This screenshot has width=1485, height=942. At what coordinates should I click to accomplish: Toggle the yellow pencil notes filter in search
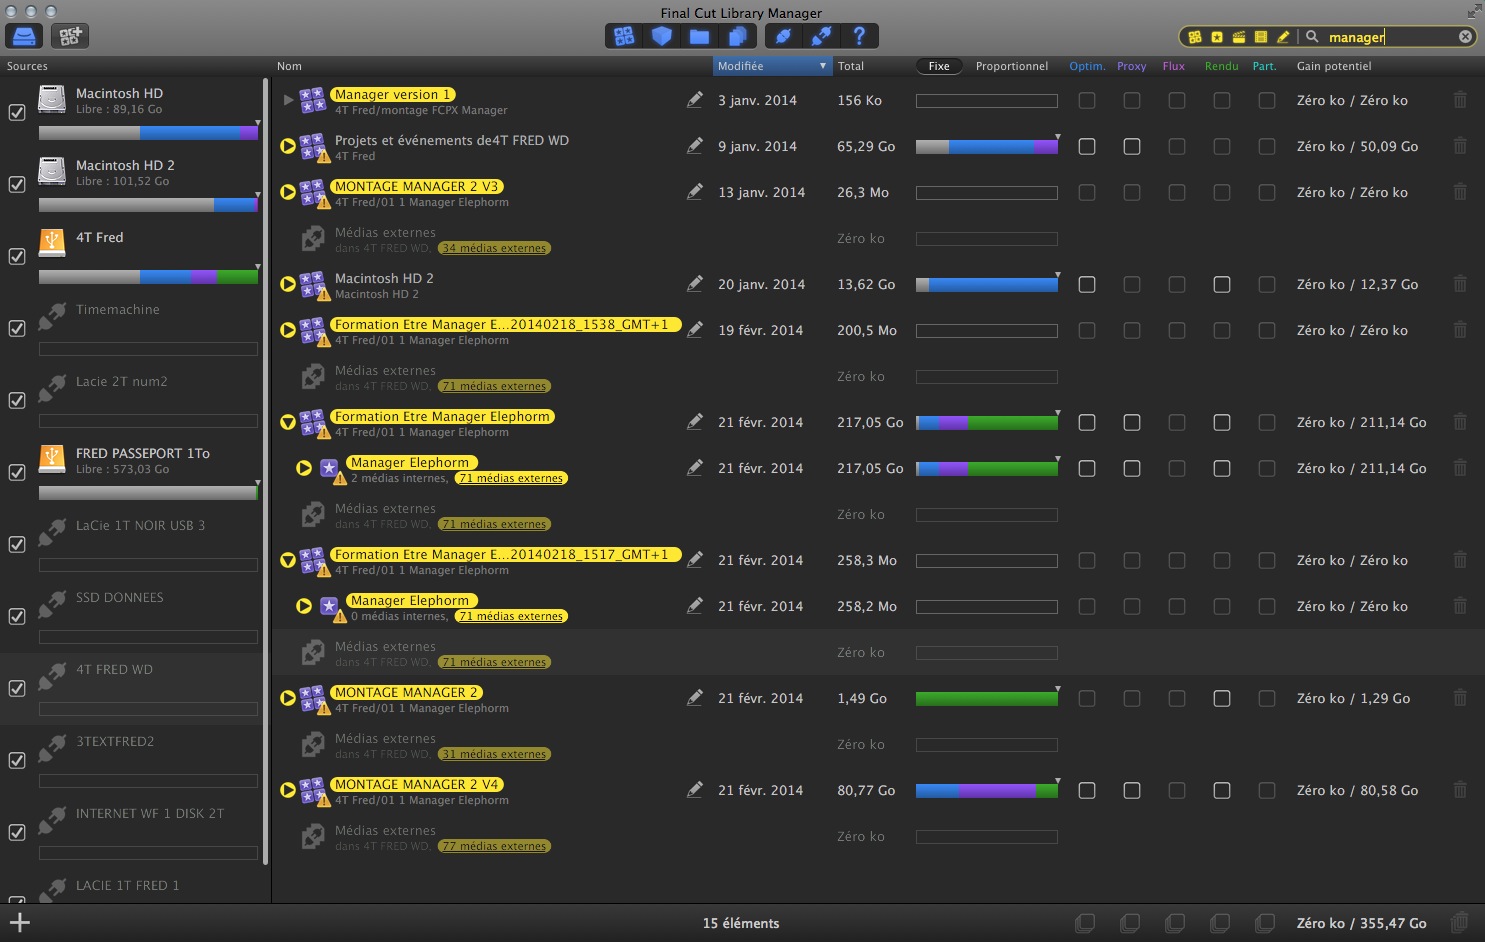click(1283, 37)
